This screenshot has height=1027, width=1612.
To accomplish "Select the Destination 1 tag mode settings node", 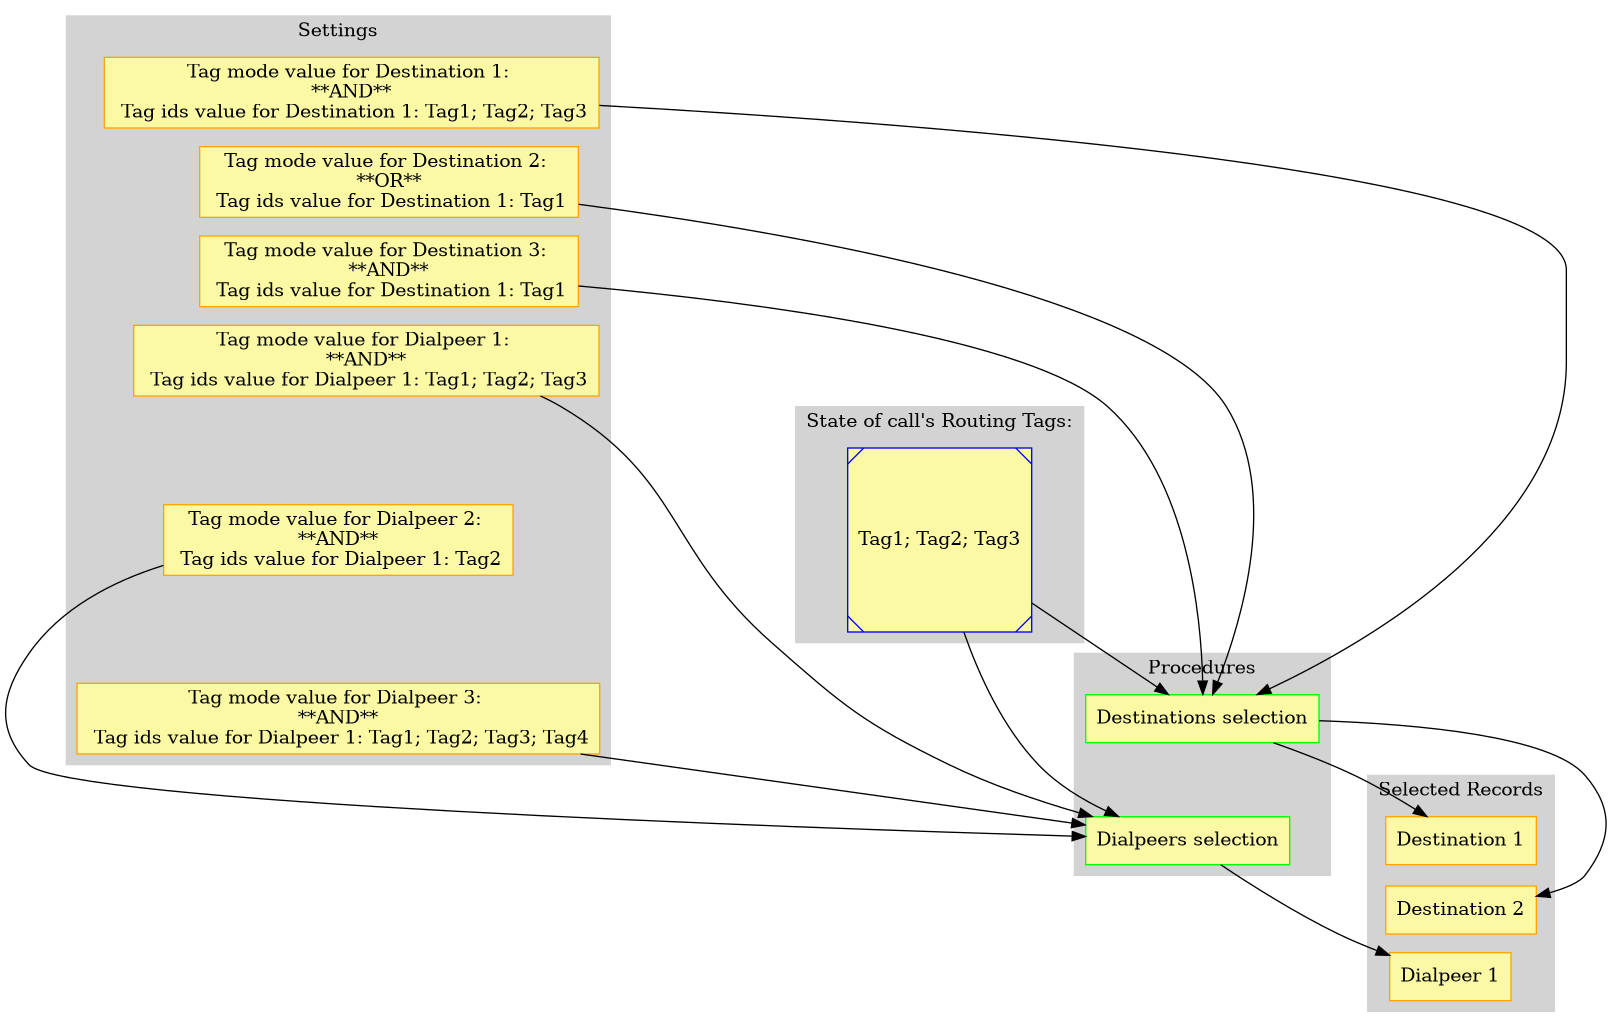I will coord(351,92).
